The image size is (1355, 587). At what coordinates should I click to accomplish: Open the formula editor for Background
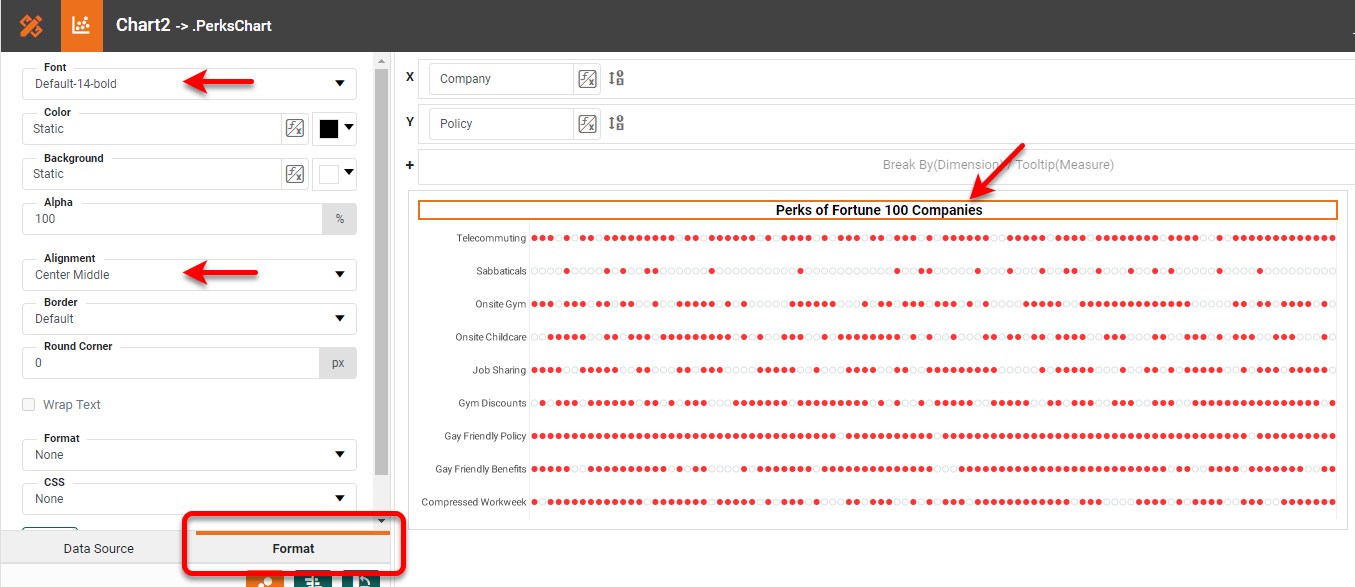coord(294,173)
